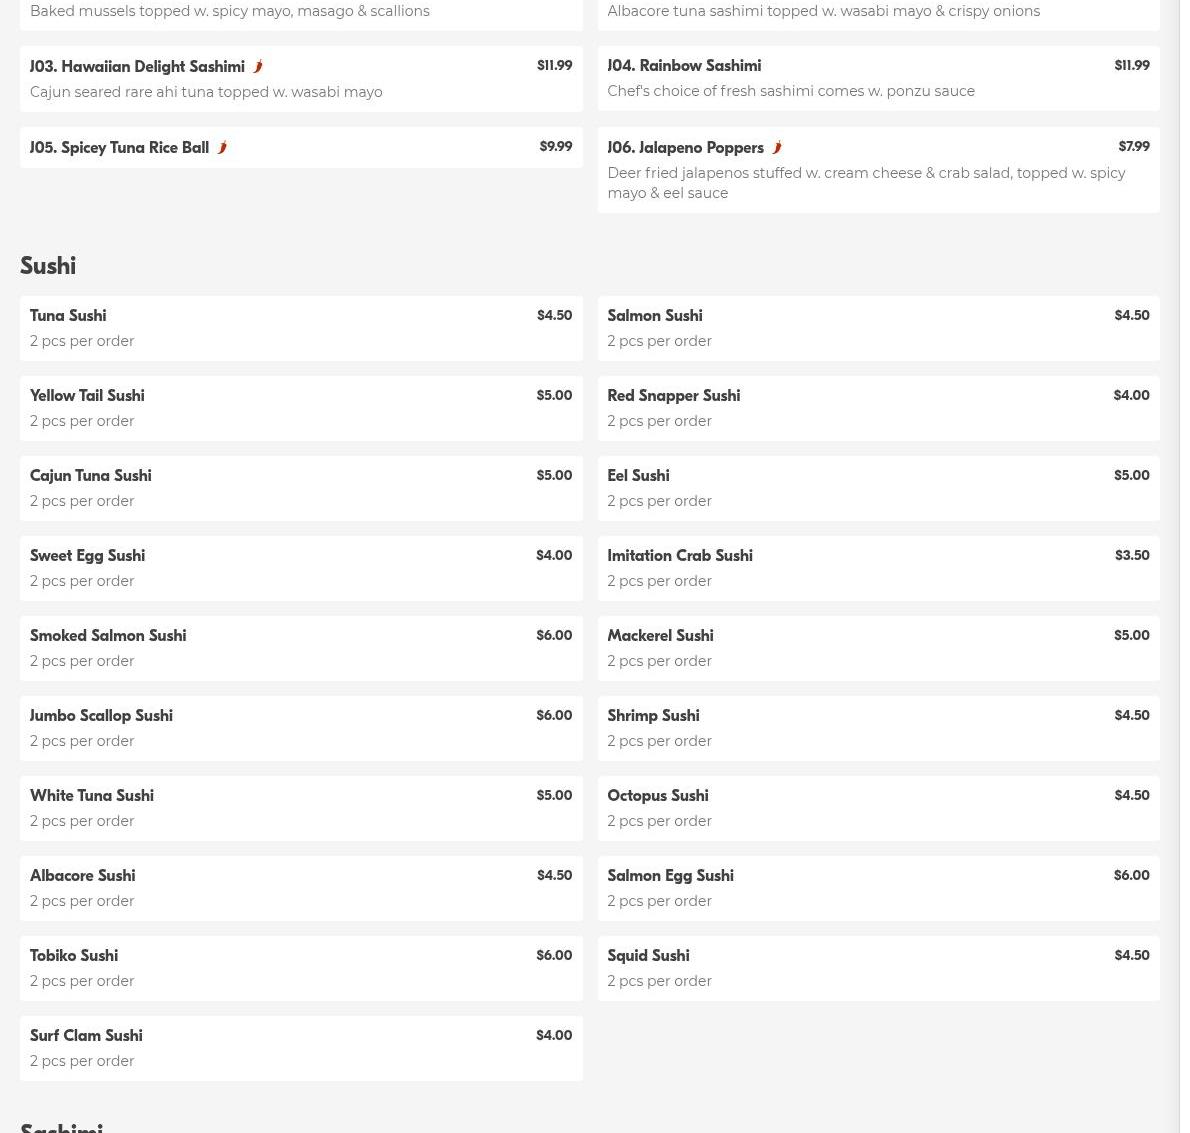Click the Sushi section heading
The image size is (1190, 1133).
48,266
